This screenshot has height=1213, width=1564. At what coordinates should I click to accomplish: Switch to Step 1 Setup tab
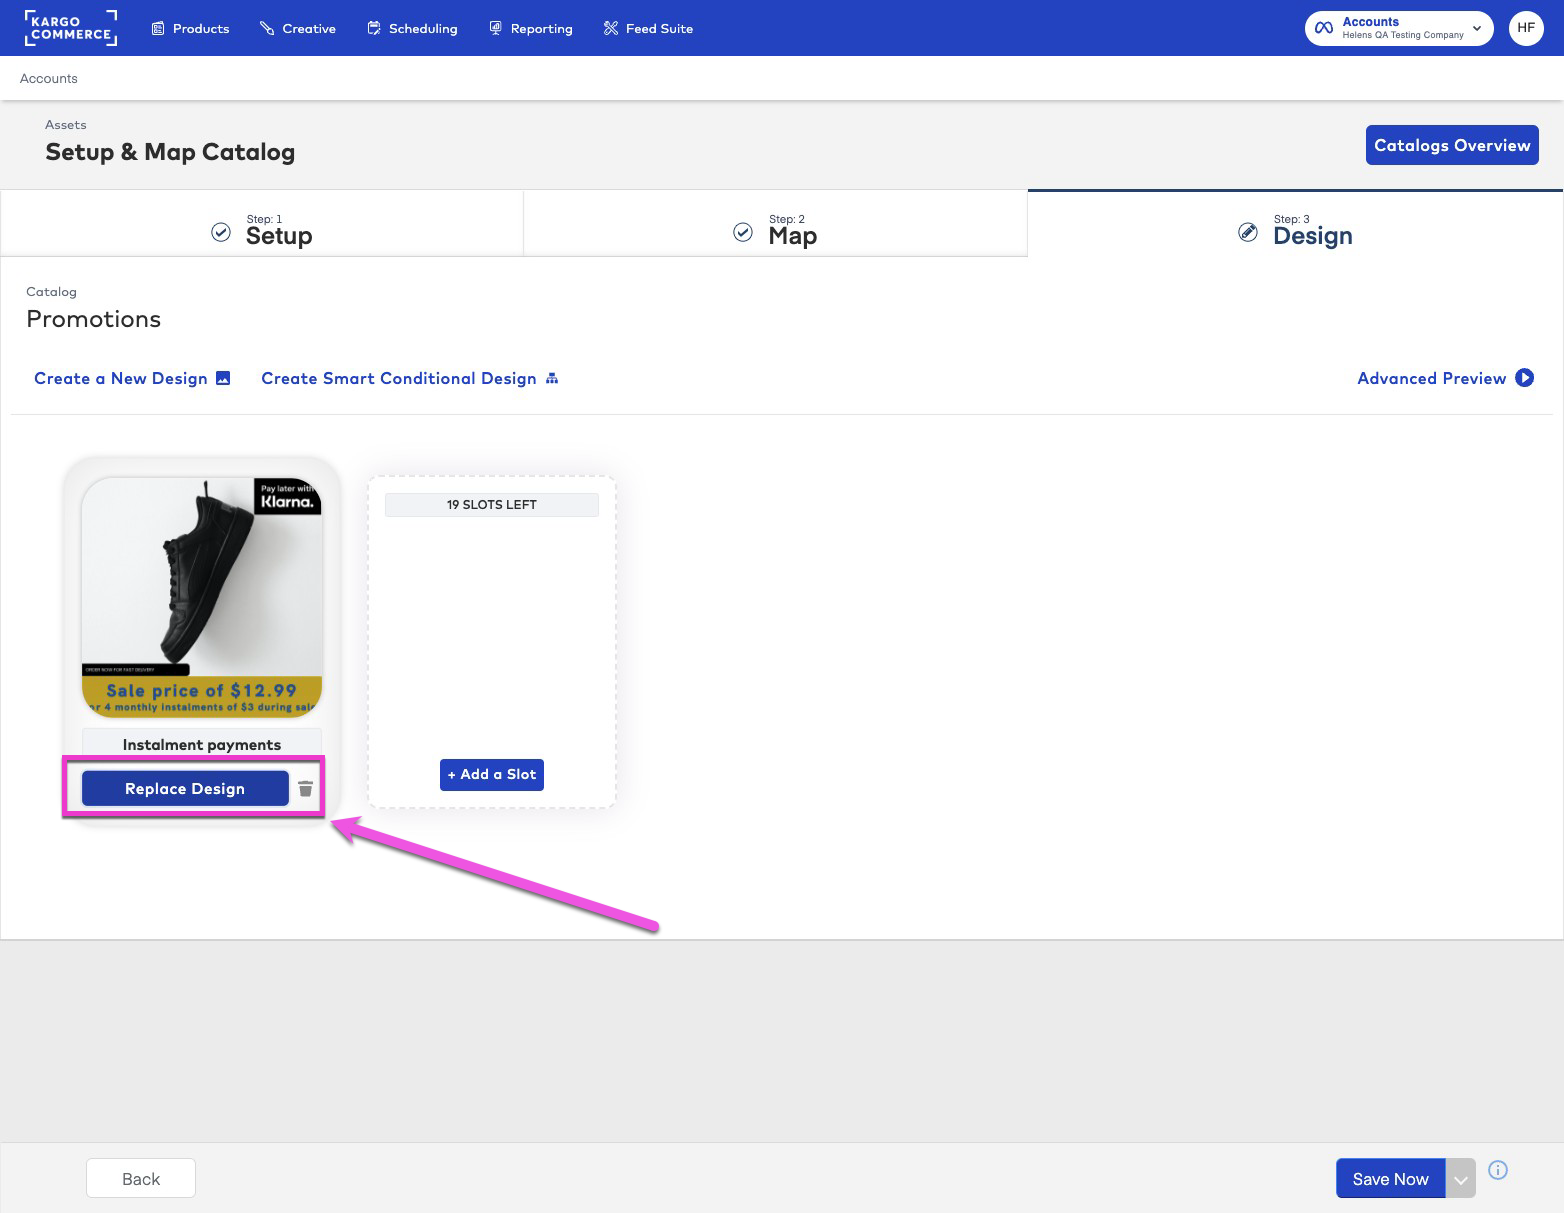(x=262, y=230)
